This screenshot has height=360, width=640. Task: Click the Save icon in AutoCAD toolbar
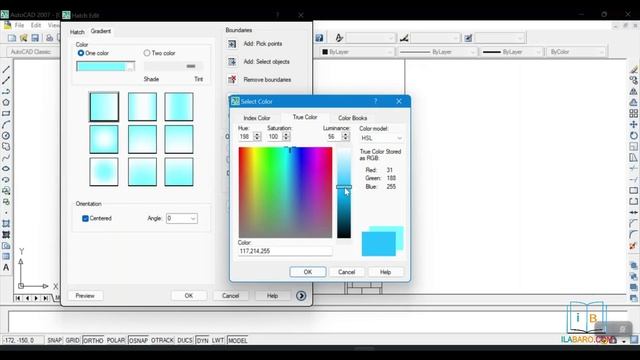[35, 38]
